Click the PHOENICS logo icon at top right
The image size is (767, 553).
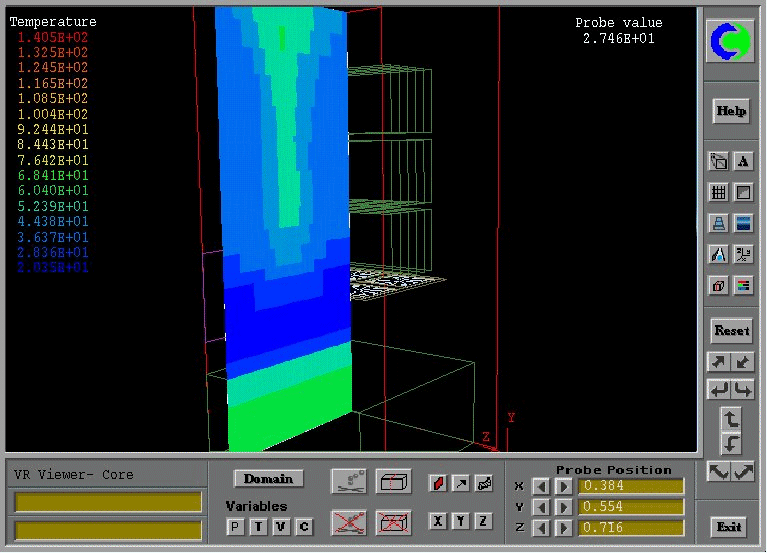pos(731,41)
